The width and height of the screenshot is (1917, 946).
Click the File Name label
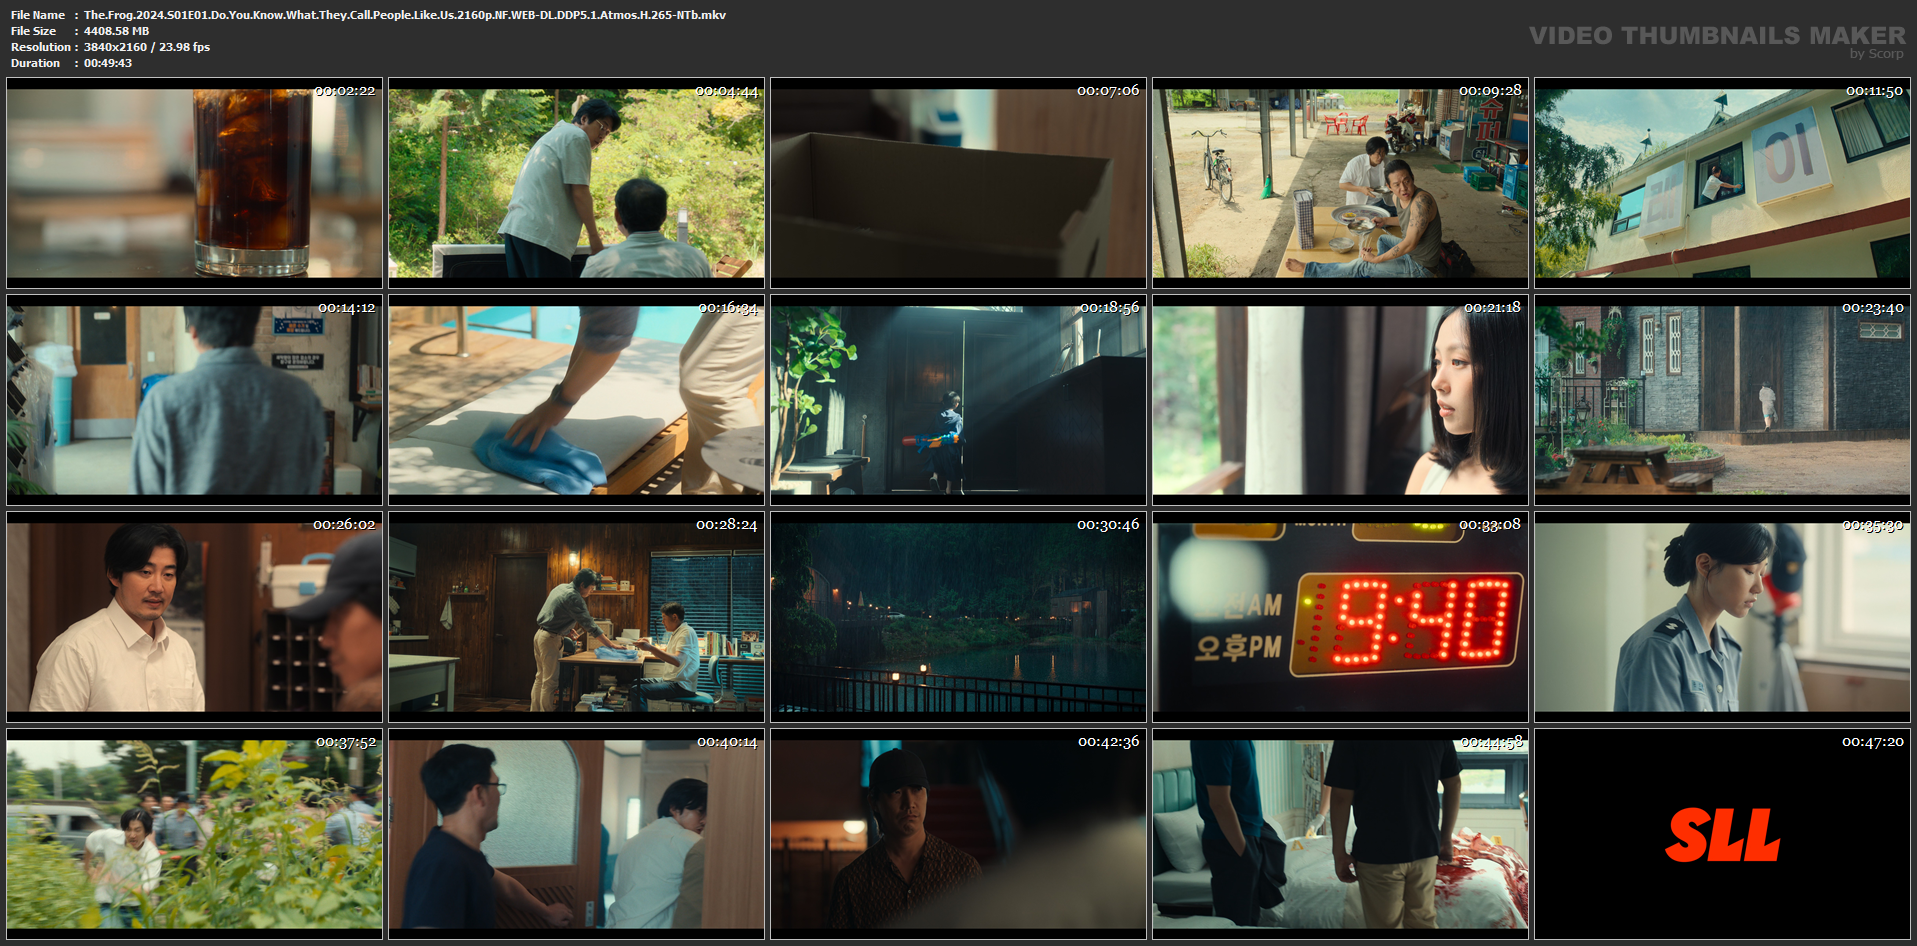(x=38, y=15)
